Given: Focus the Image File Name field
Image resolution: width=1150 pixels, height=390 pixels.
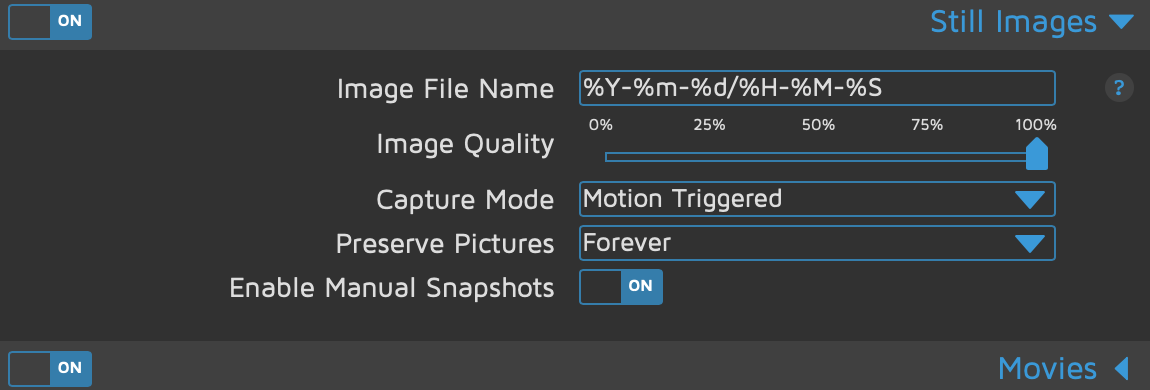Looking at the screenshot, I should tap(817, 88).
